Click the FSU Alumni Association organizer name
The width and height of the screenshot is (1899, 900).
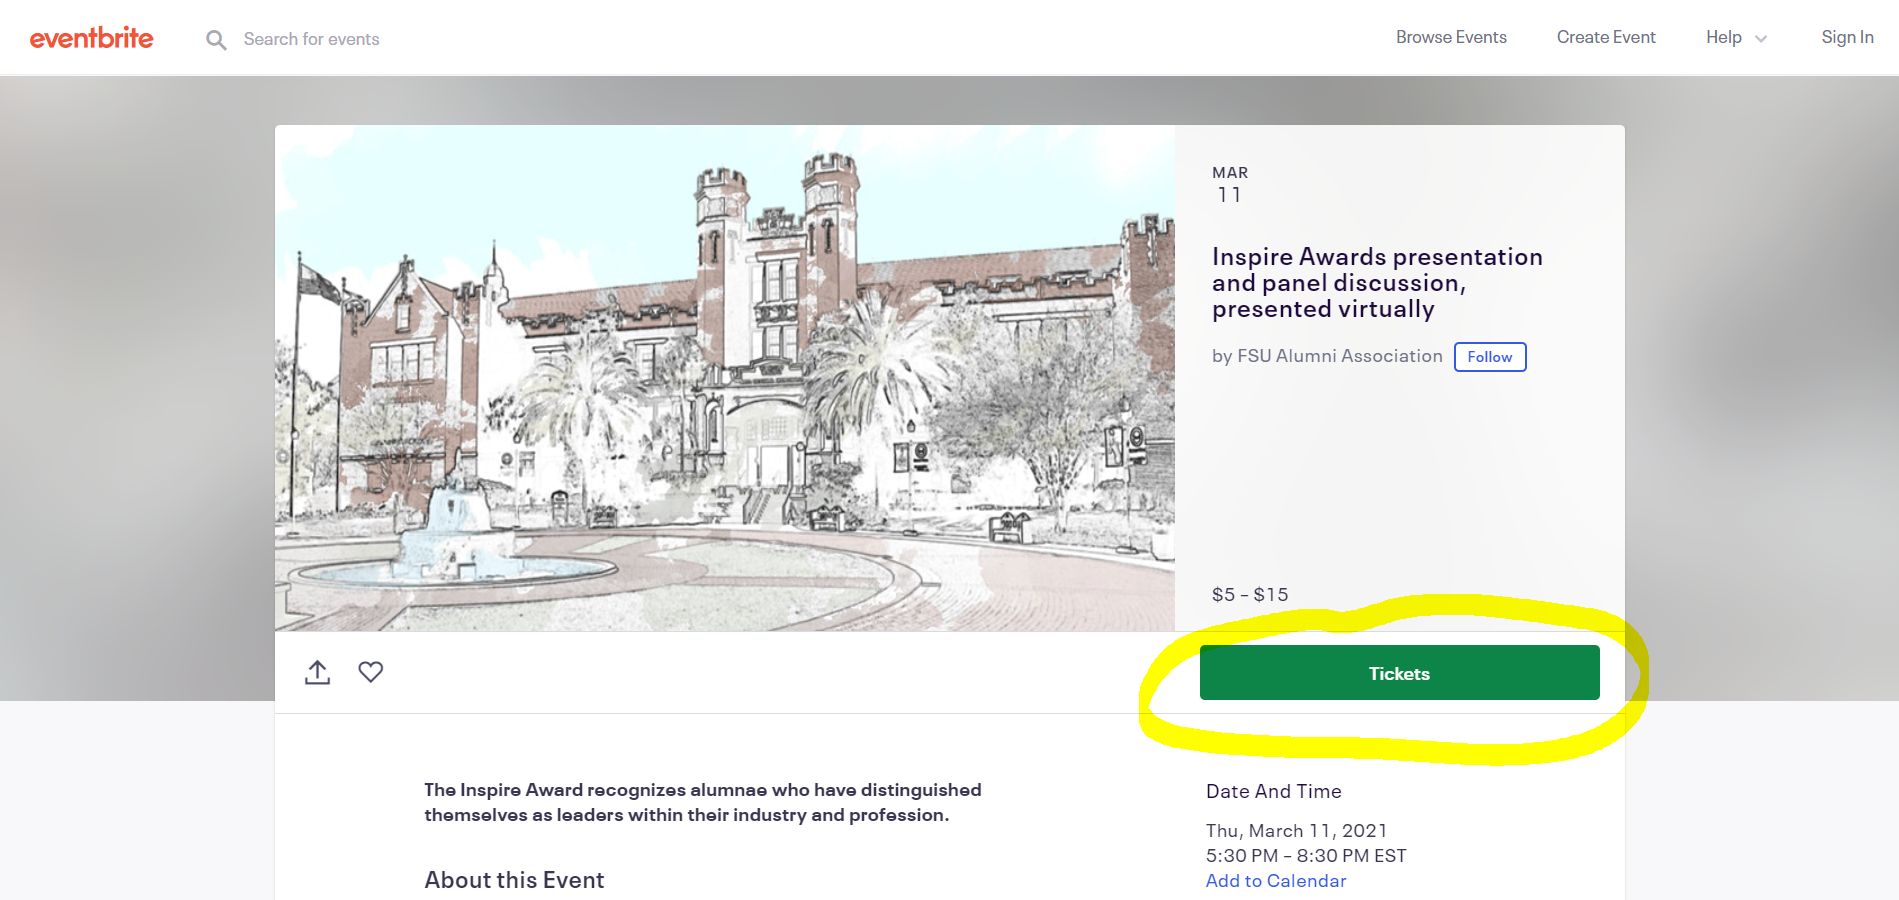coord(1340,356)
